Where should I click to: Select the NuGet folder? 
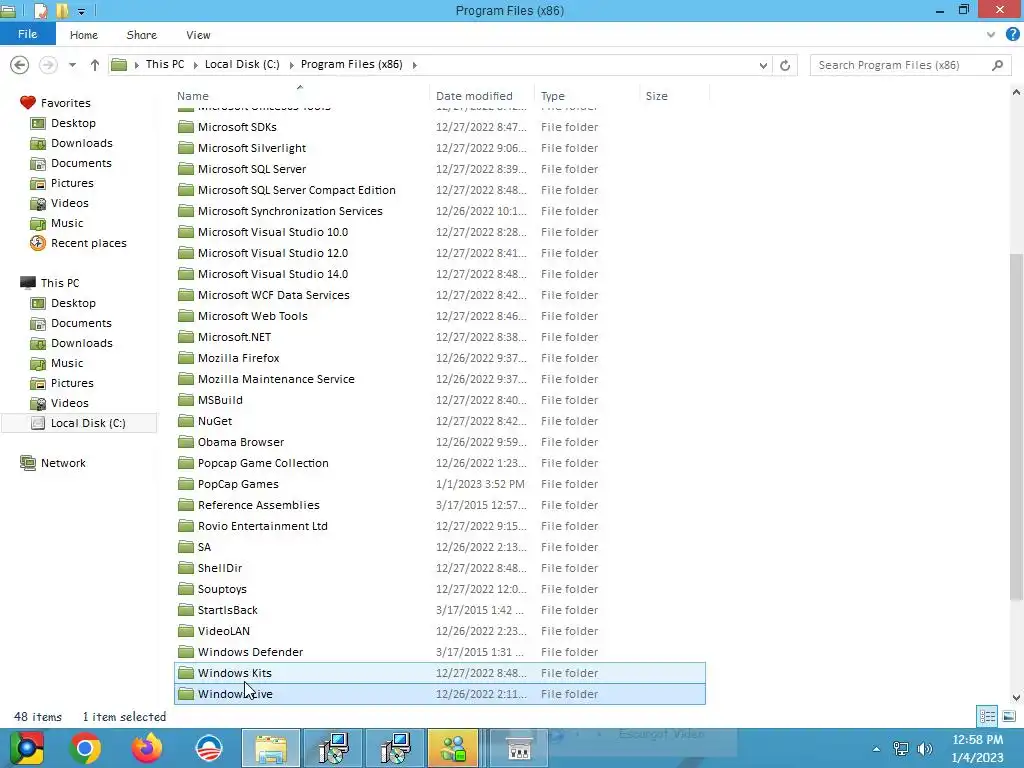[440, 421]
